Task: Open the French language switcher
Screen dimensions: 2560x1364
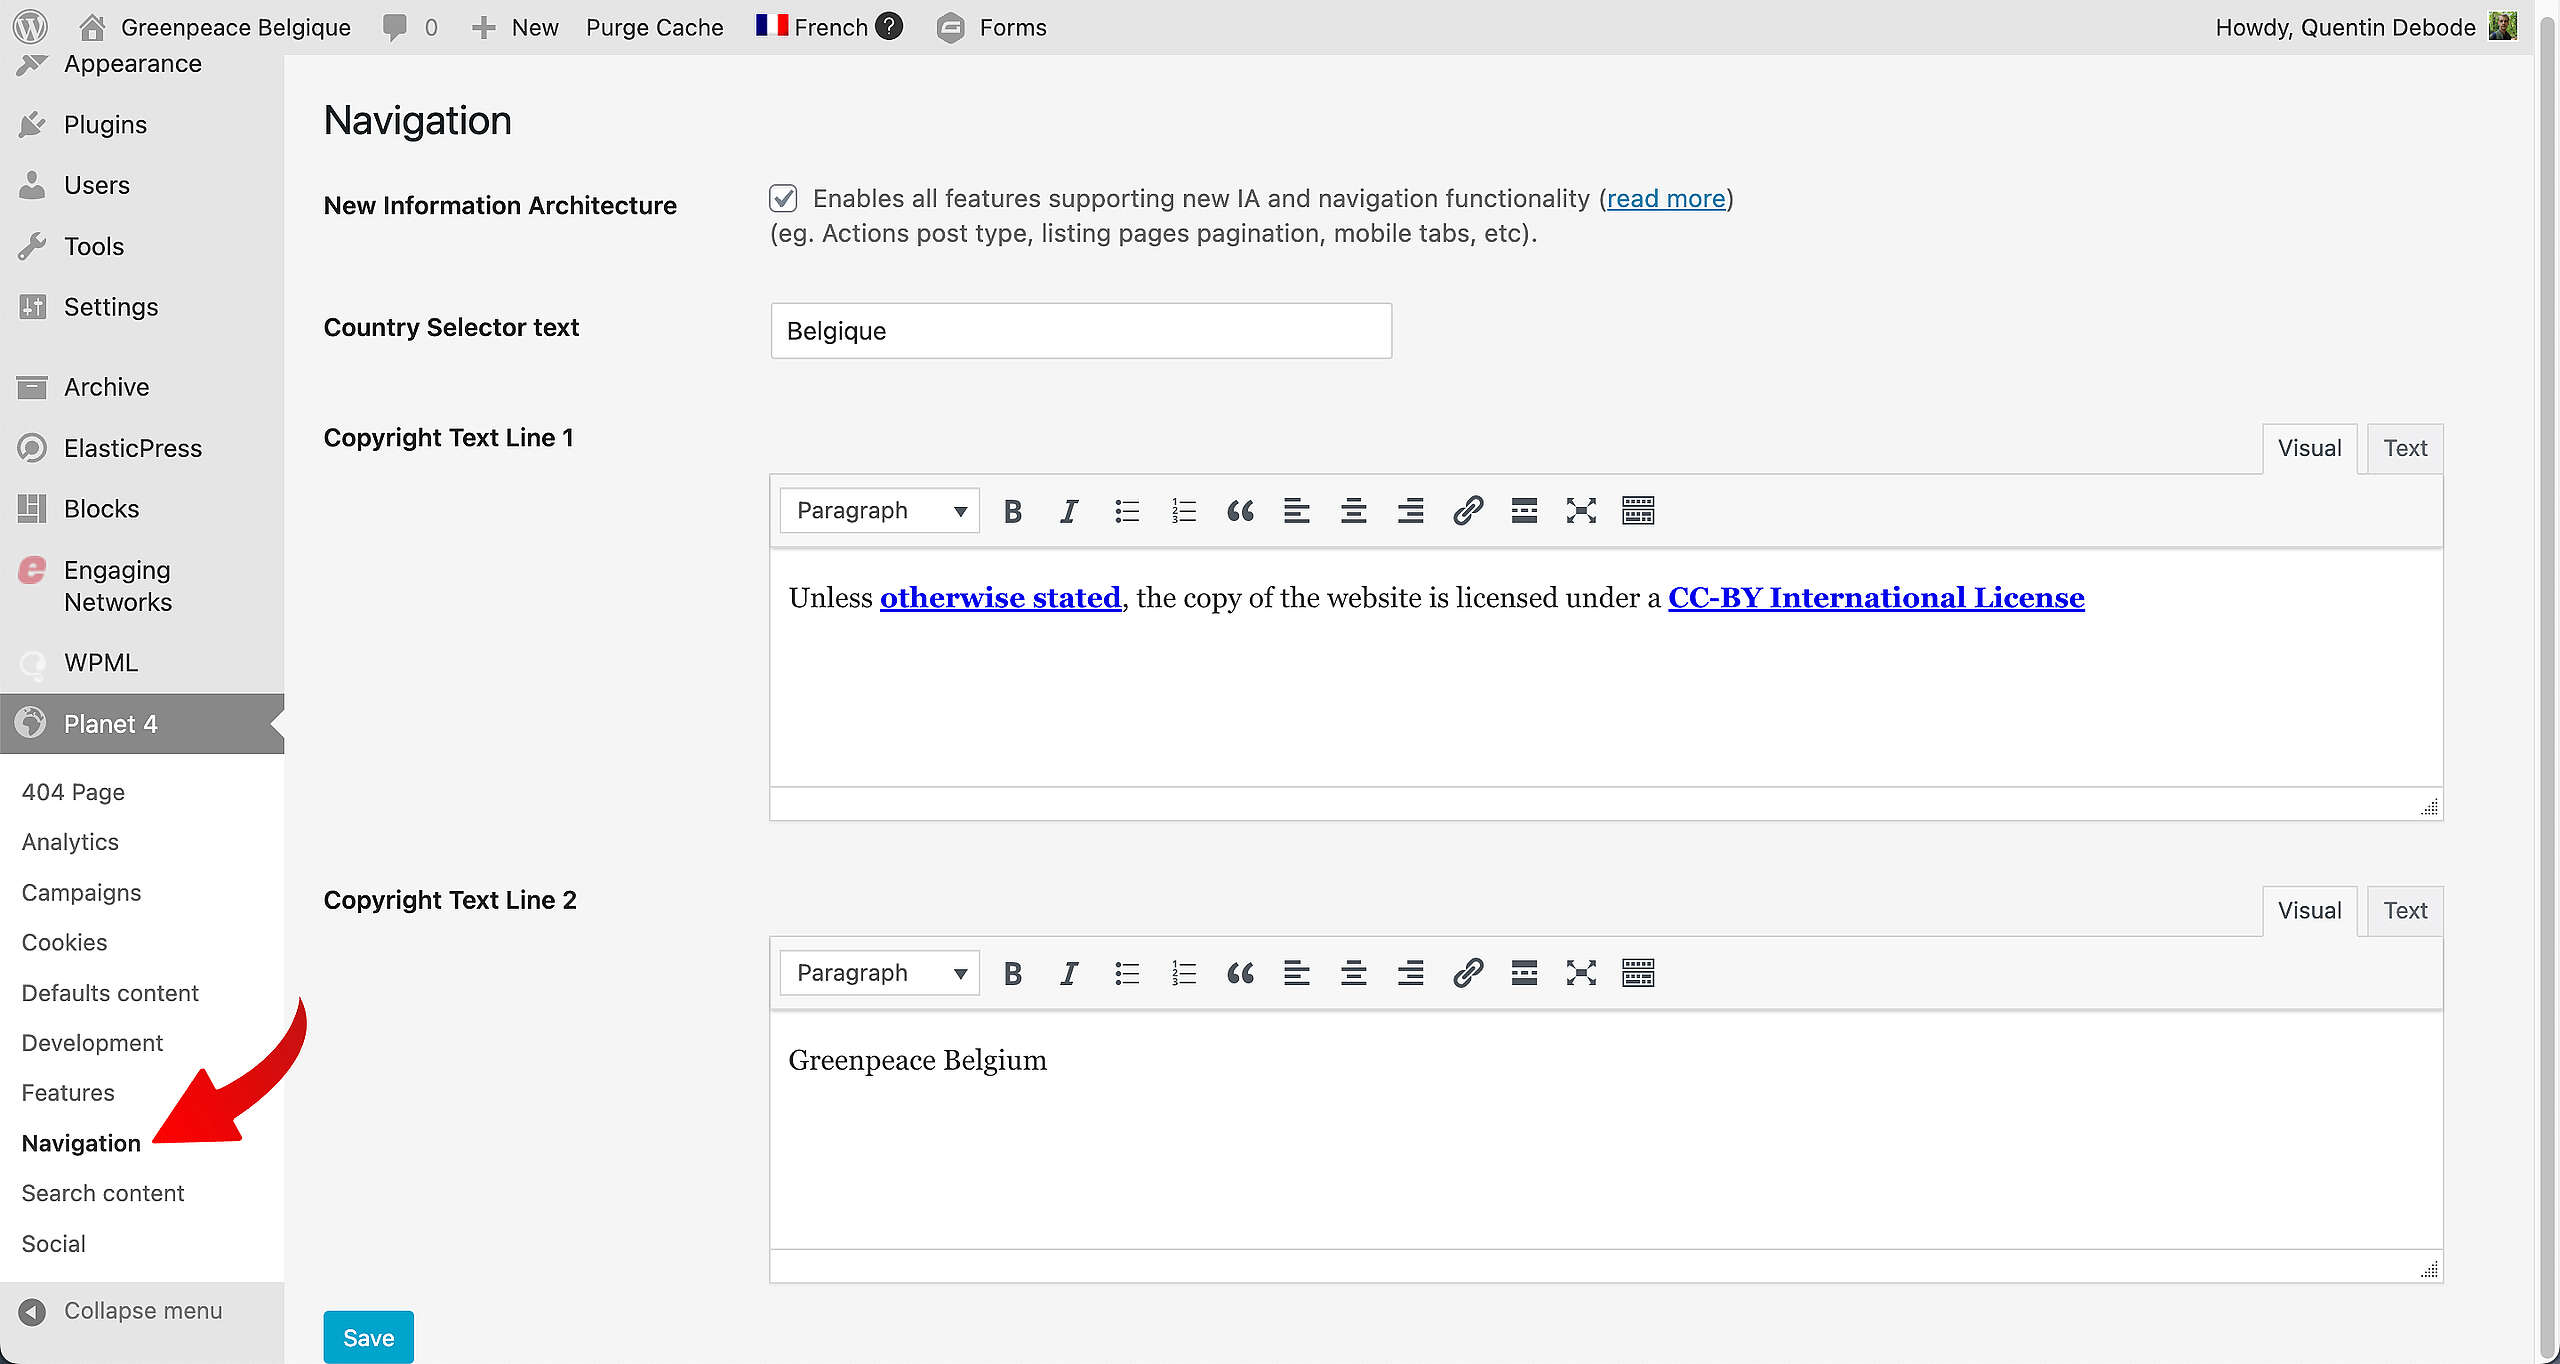Action: click(x=812, y=27)
